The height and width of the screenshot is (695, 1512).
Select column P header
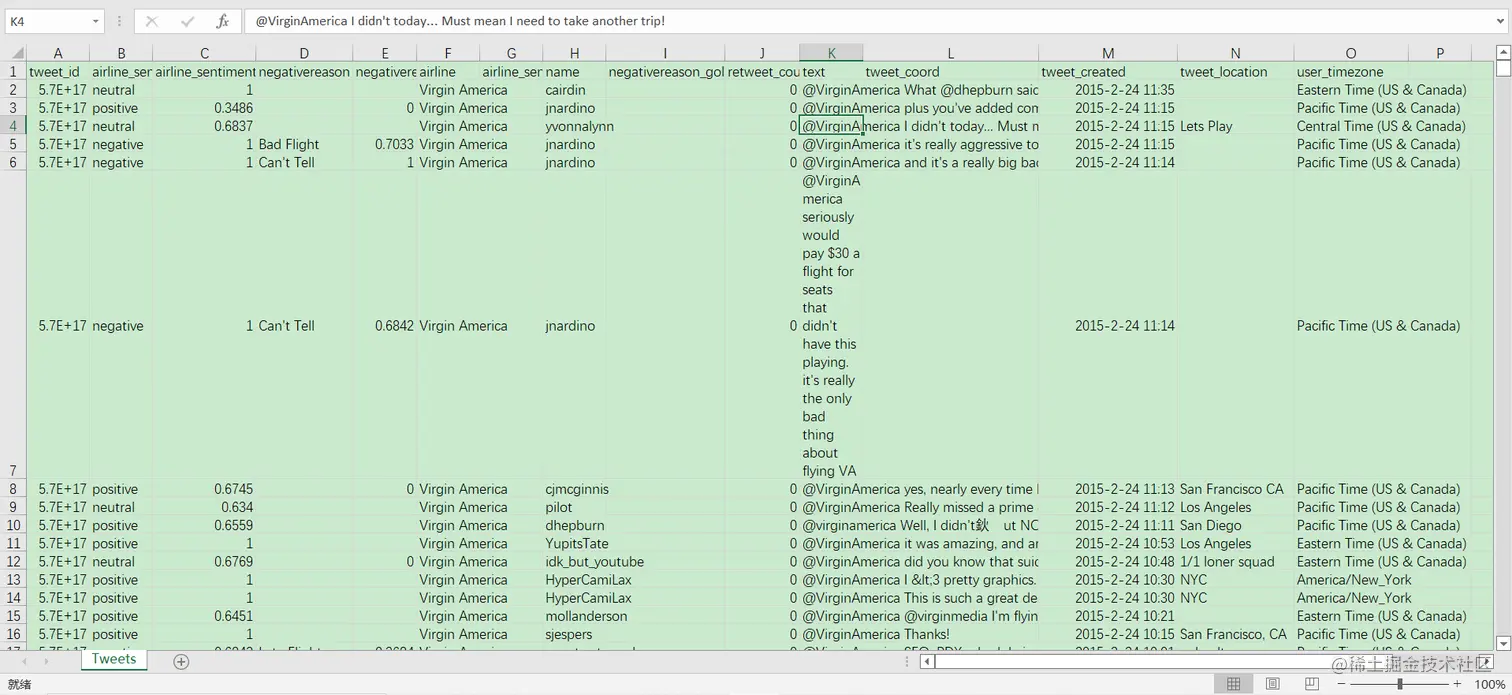(x=1440, y=53)
